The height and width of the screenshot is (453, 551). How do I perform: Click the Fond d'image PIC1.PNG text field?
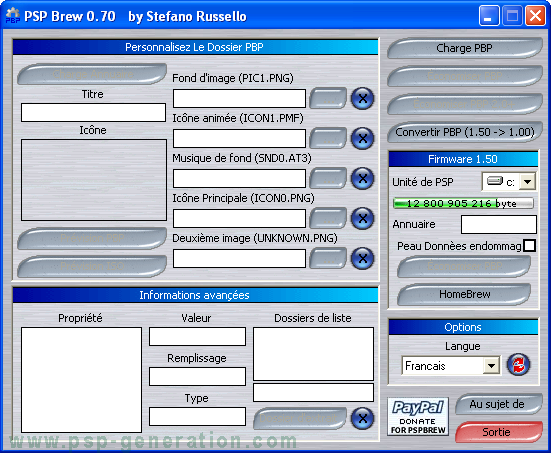[x=239, y=98]
